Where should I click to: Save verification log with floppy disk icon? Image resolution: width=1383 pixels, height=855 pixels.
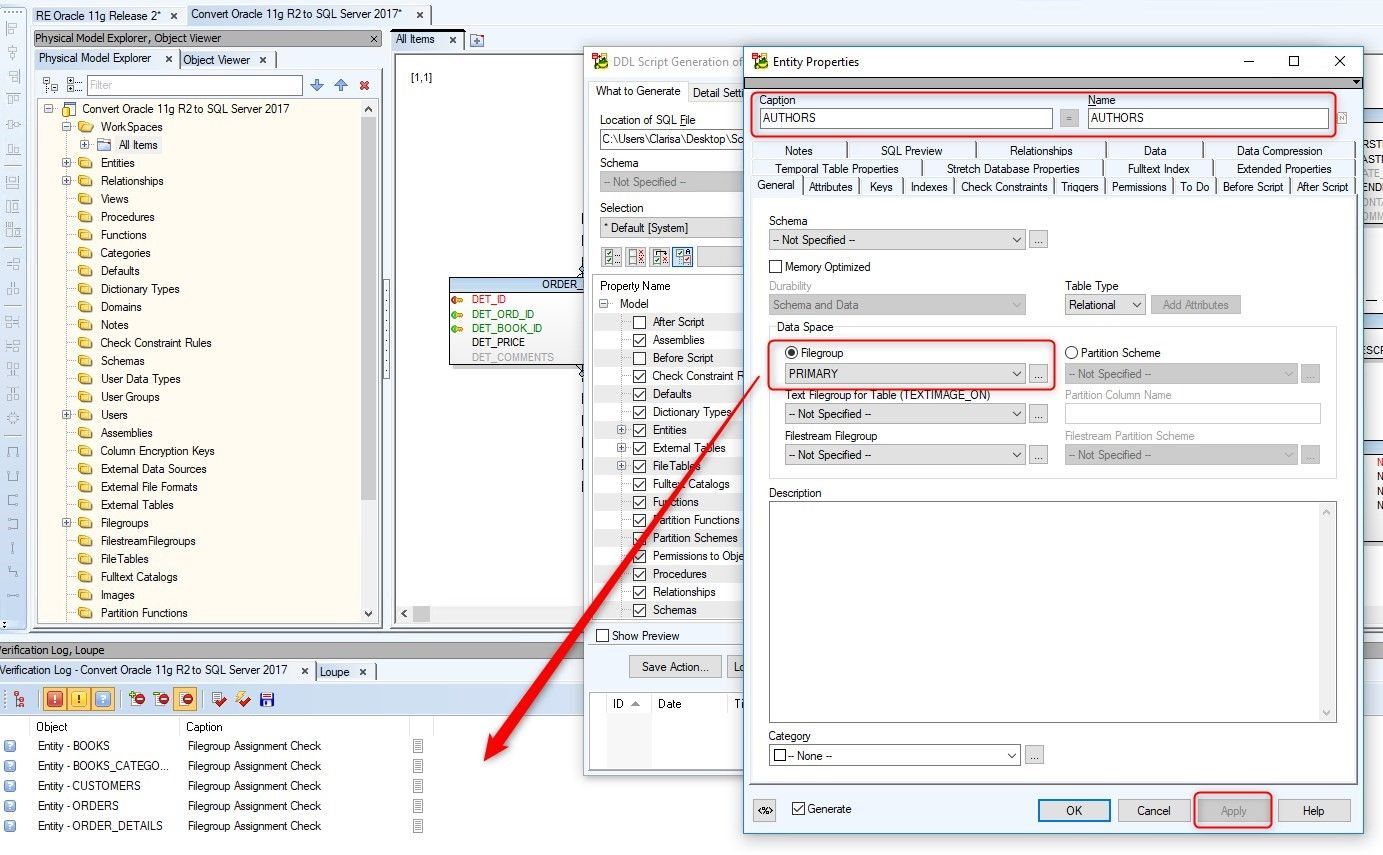pyautogui.click(x=267, y=699)
